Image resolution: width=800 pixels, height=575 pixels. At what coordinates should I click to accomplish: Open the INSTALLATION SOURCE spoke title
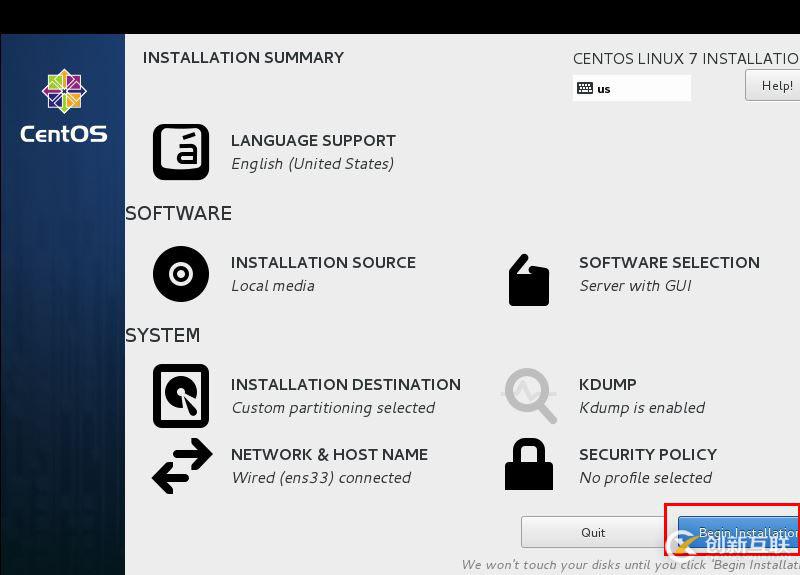(x=323, y=263)
